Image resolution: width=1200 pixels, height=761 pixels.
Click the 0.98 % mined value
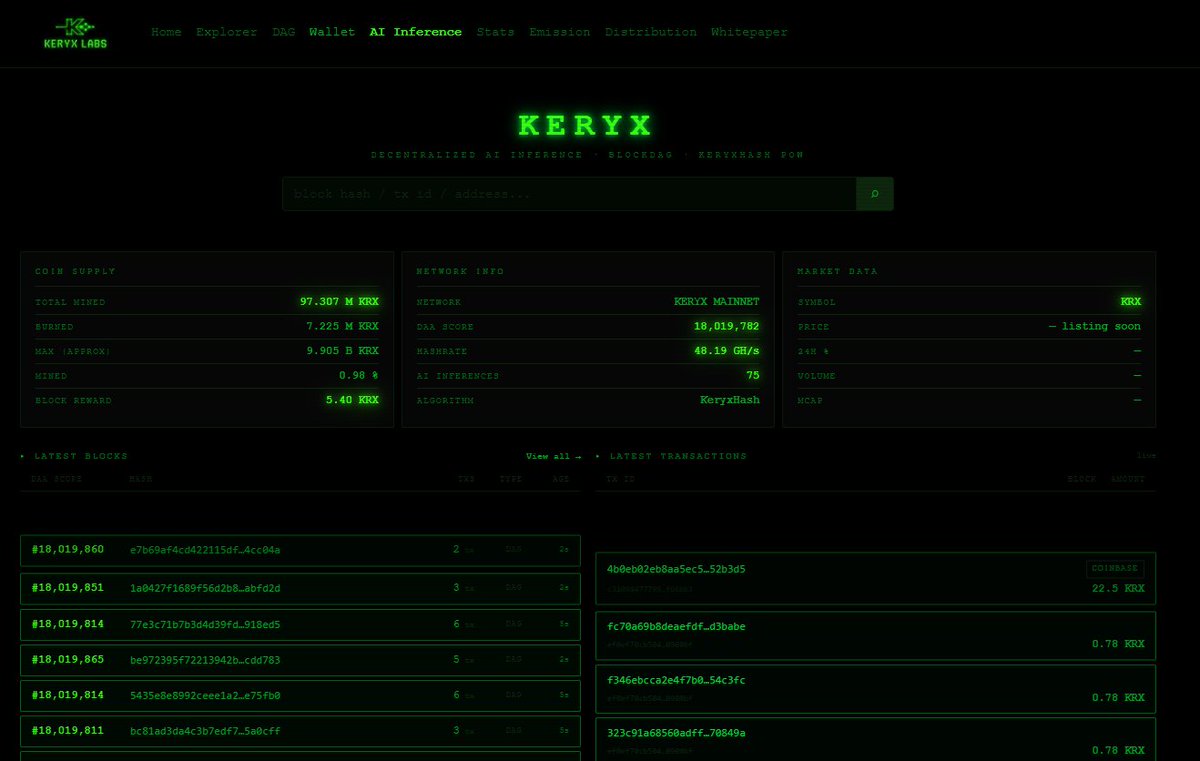(x=359, y=375)
